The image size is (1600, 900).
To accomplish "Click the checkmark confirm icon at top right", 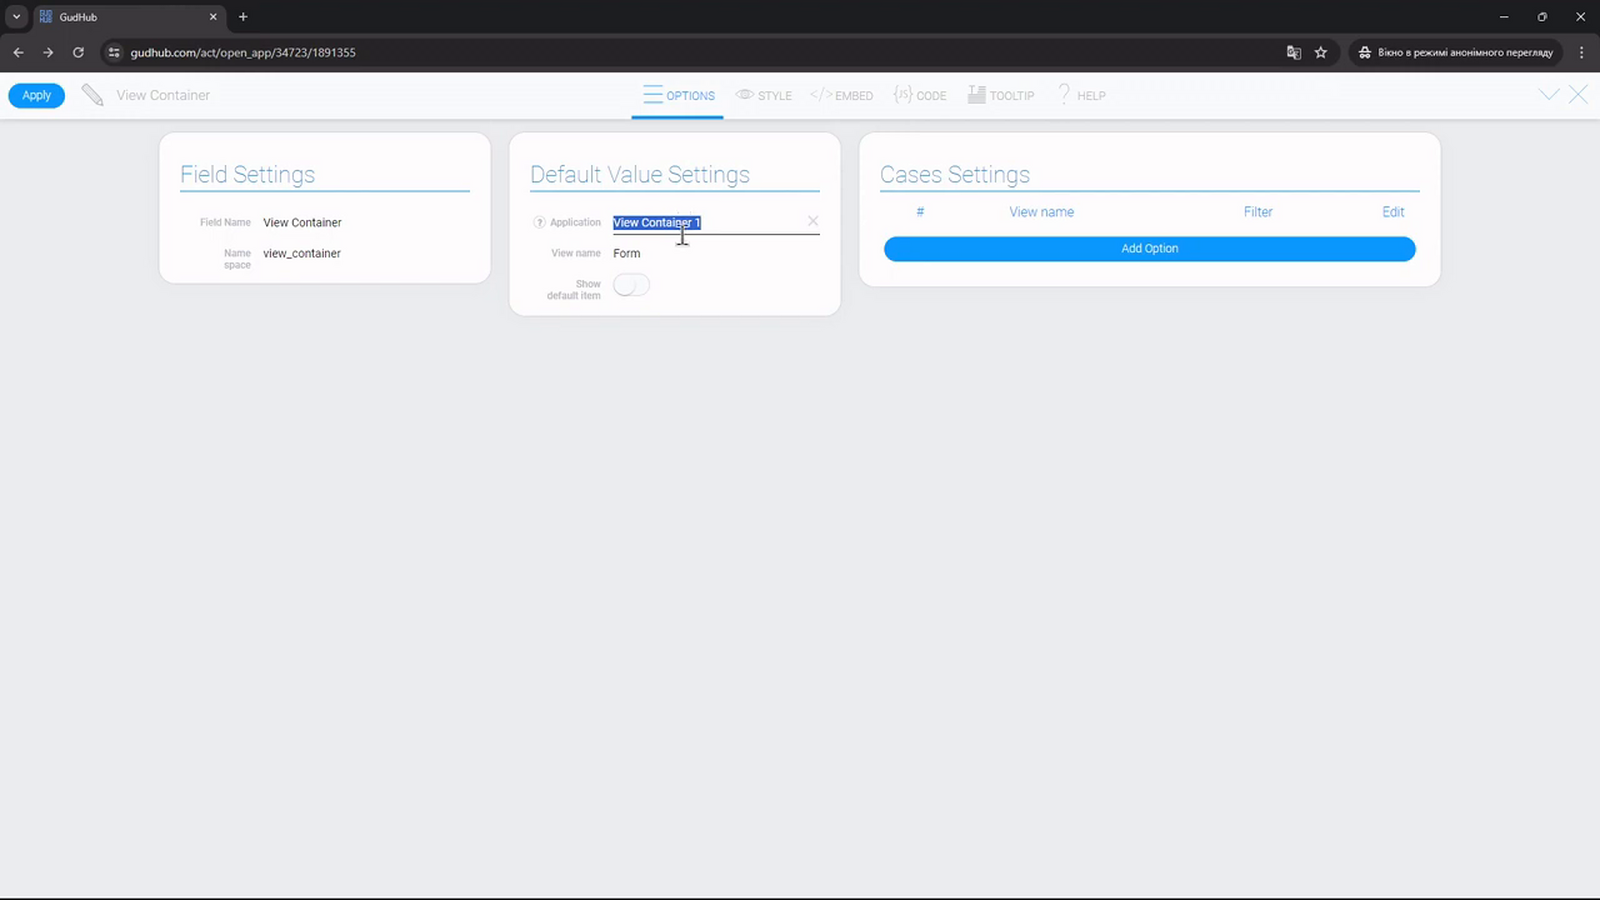I will point(1549,95).
